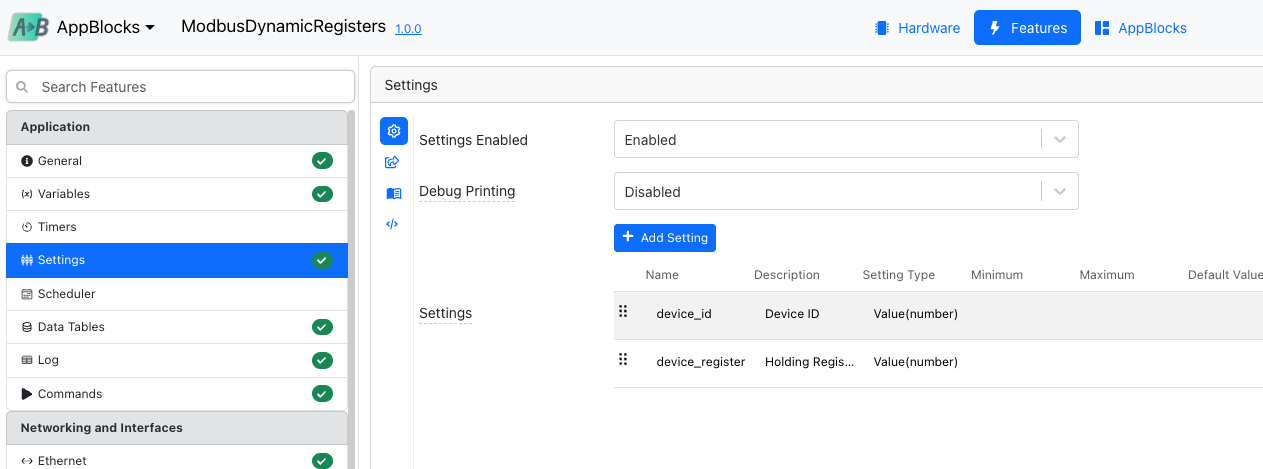
Task: Click green check next to Log
Action: [x=322, y=360]
